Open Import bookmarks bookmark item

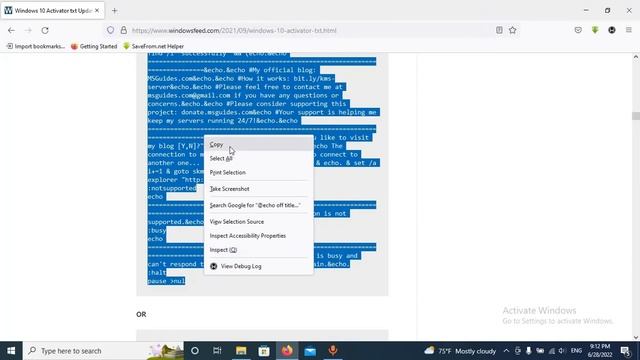click(x=36, y=47)
